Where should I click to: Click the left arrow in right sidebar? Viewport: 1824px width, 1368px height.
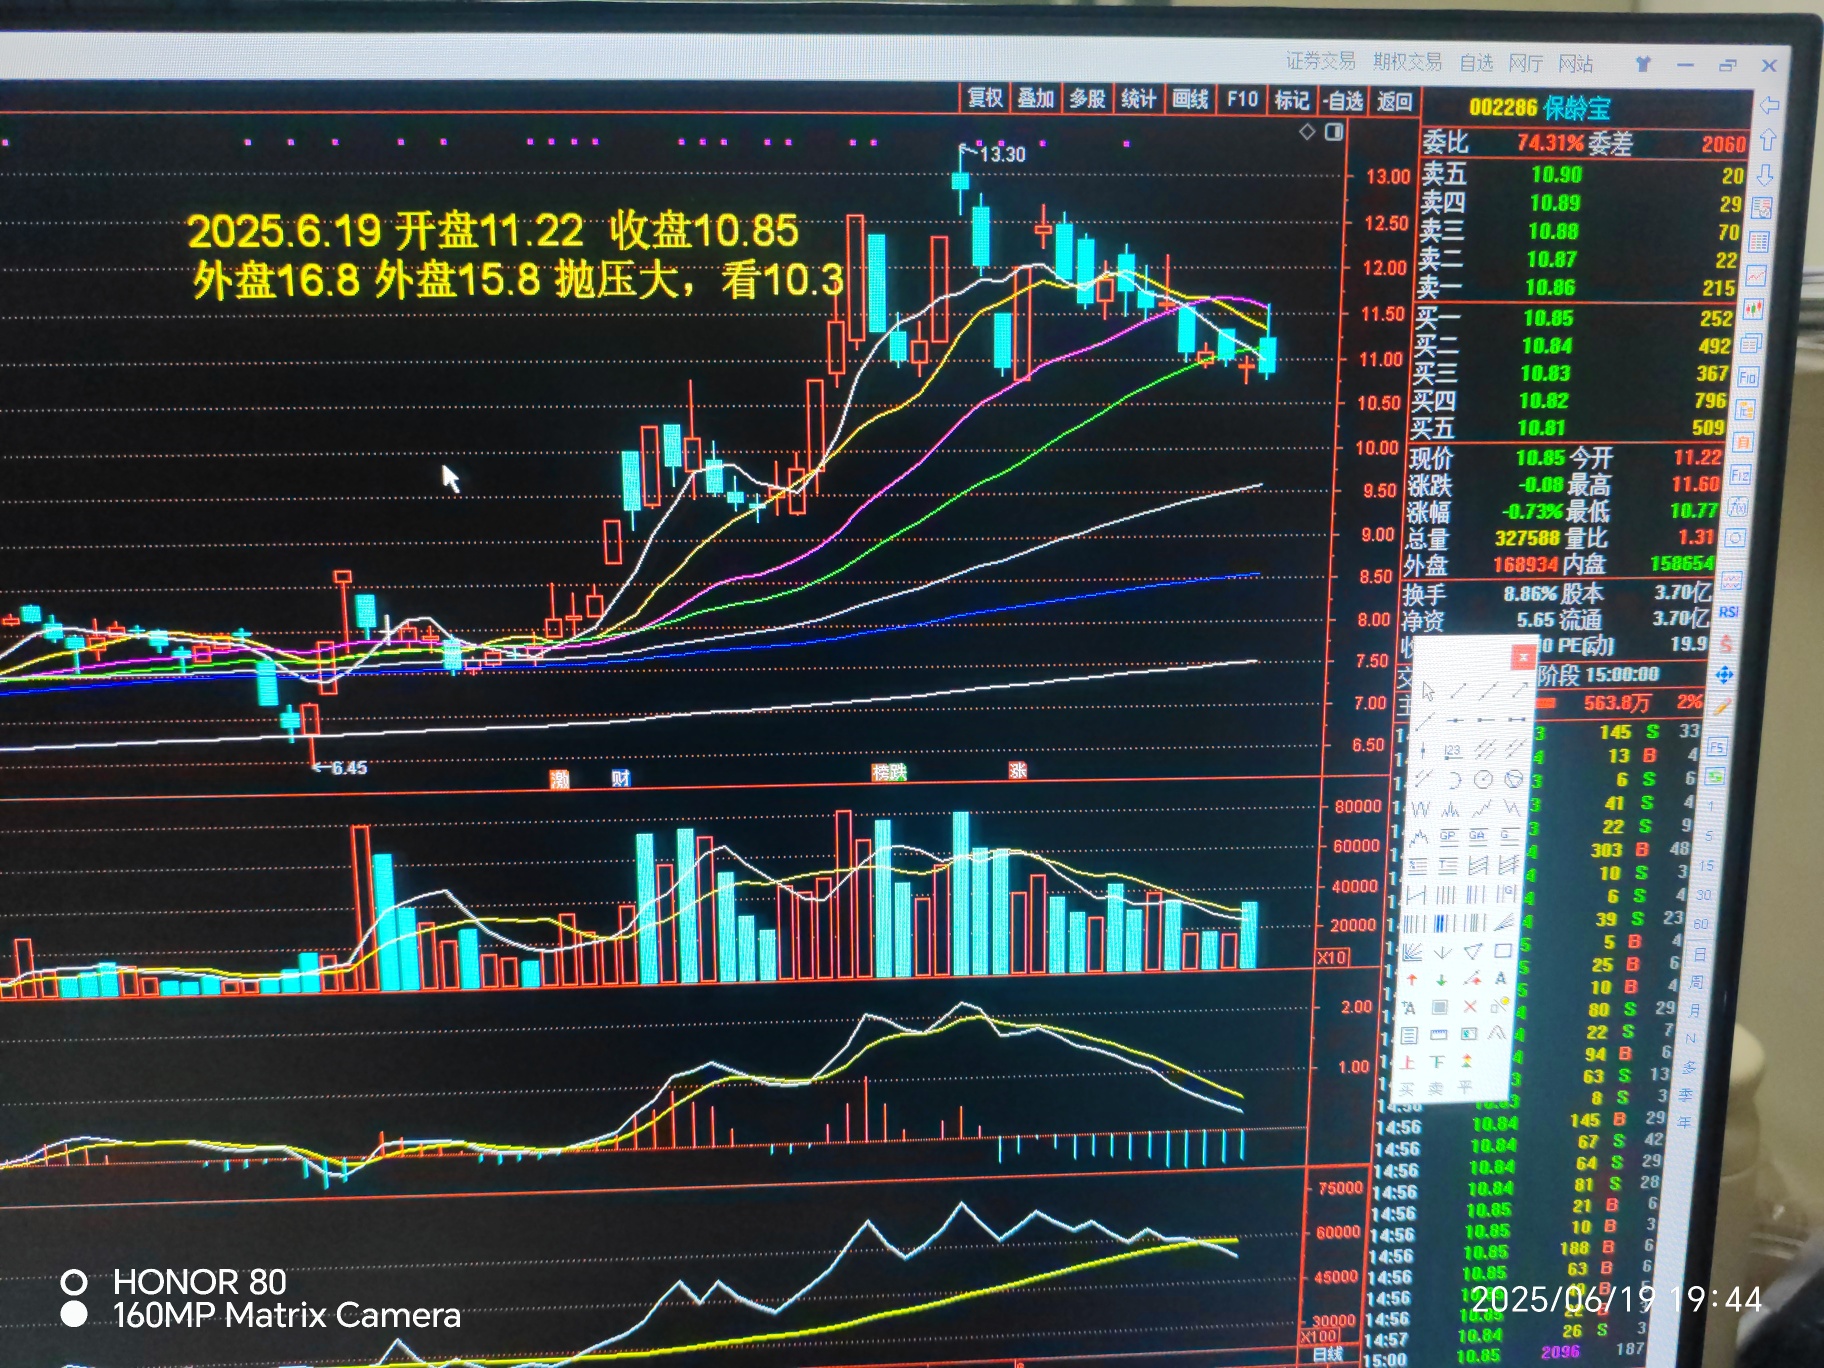1768,105
